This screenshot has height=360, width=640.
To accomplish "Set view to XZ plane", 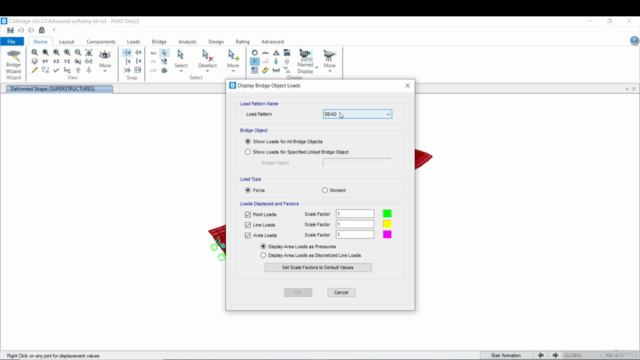I will pyautogui.click(x=56, y=61).
